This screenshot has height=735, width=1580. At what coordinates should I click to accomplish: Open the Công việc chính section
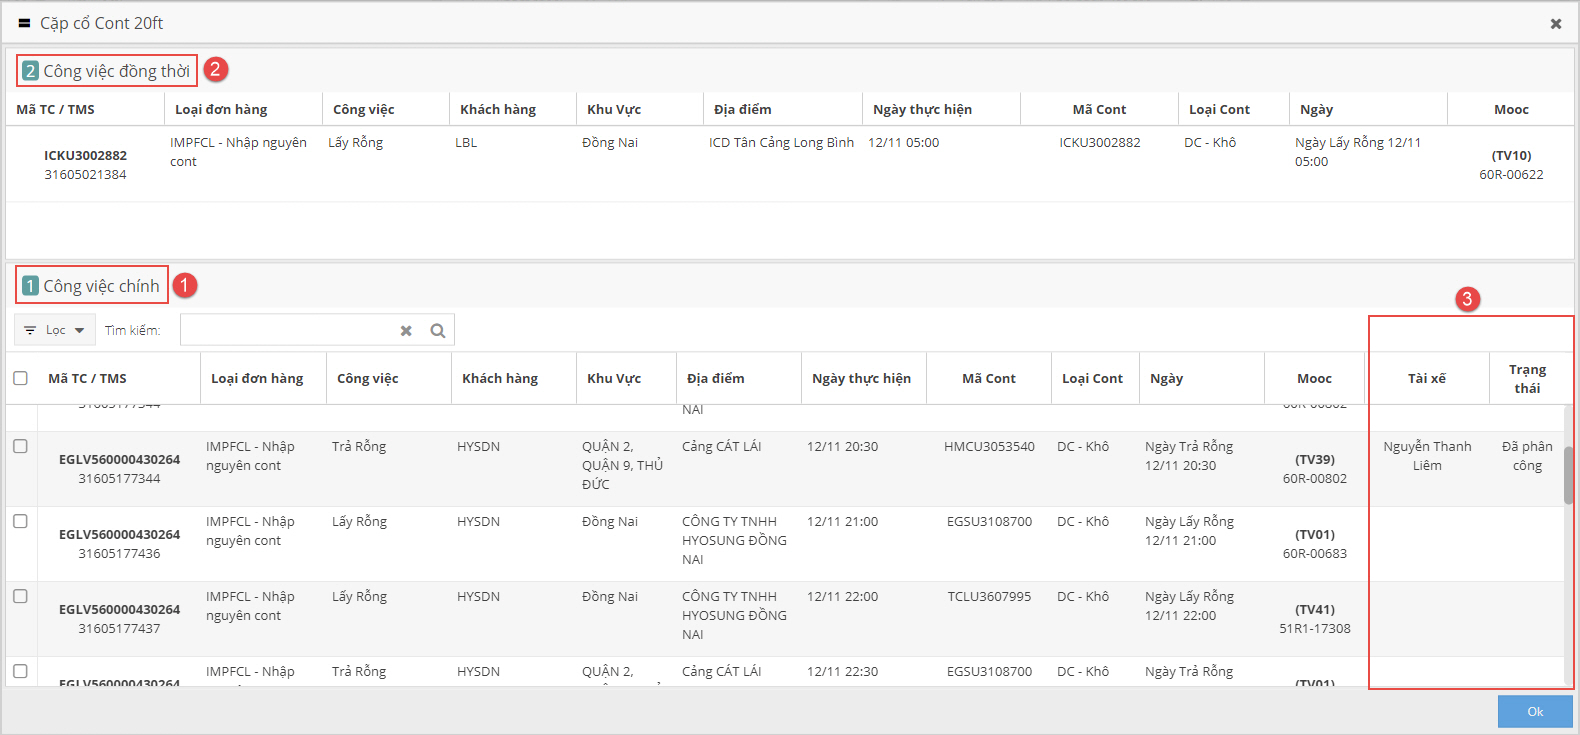[x=101, y=286]
